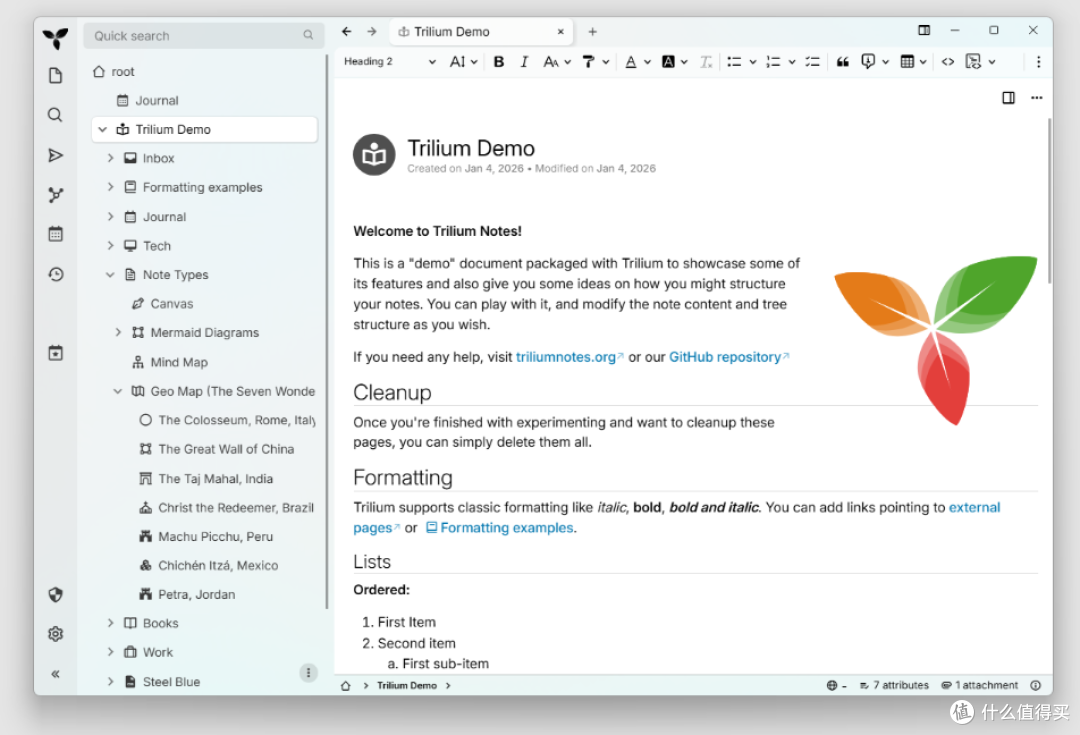Open a new tab with plus button
Screen dimensions: 1080x735
[x=592, y=32]
